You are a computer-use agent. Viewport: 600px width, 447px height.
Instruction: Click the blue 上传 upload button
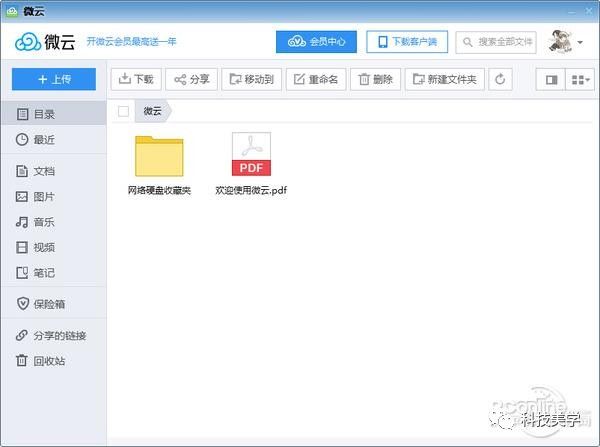(54, 79)
